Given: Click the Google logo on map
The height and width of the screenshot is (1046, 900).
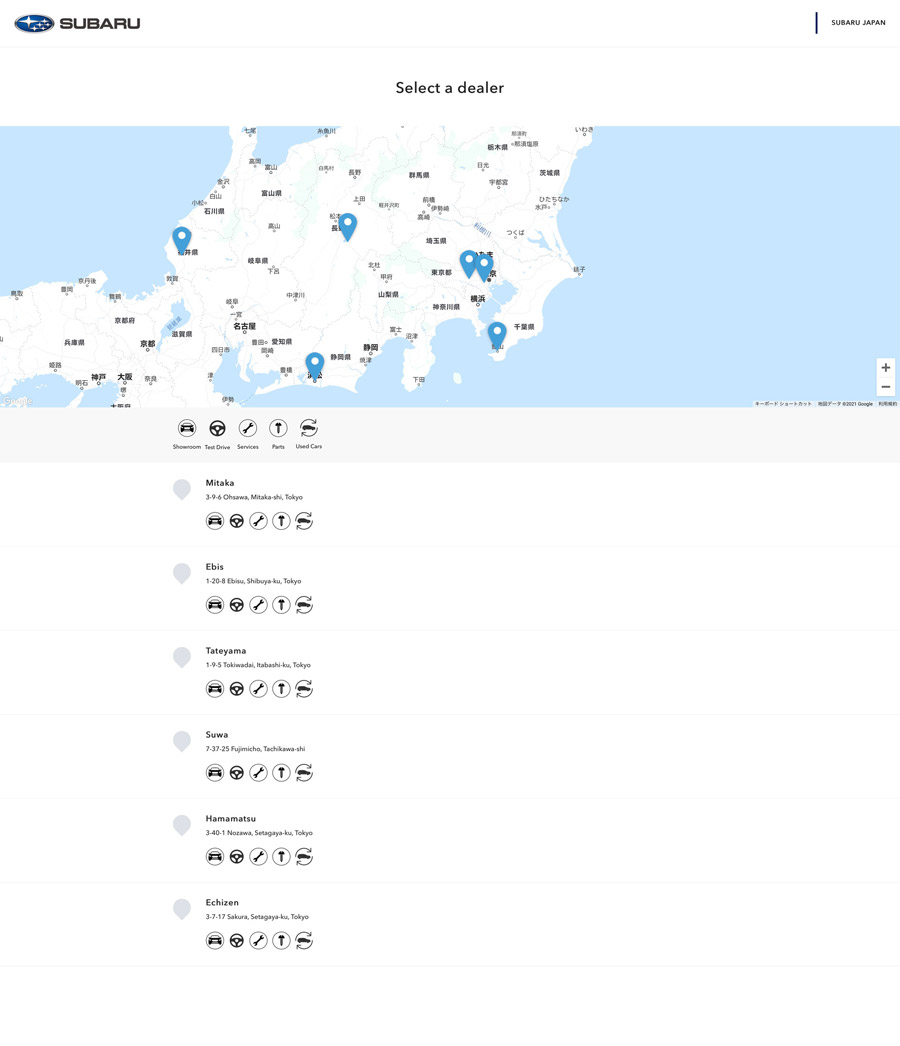Looking at the screenshot, I should (x=17, y=401).
